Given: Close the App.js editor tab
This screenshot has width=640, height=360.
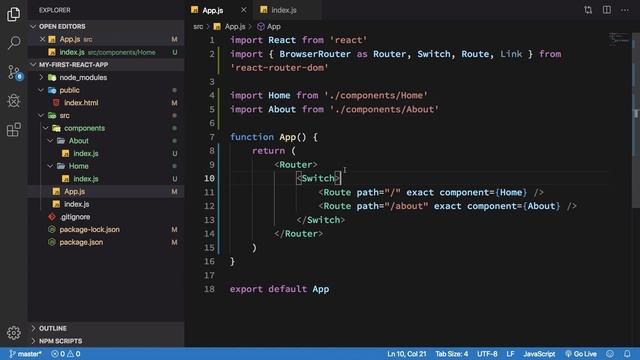Looking at the screenshot, I should click(243, 10).
